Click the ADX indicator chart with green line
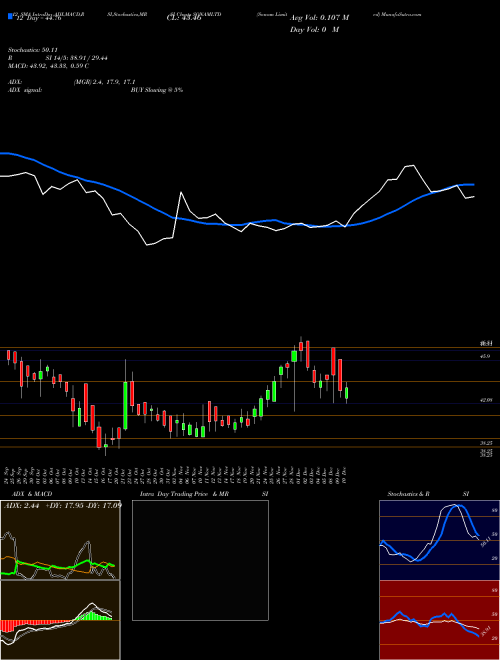 point(60,540)
